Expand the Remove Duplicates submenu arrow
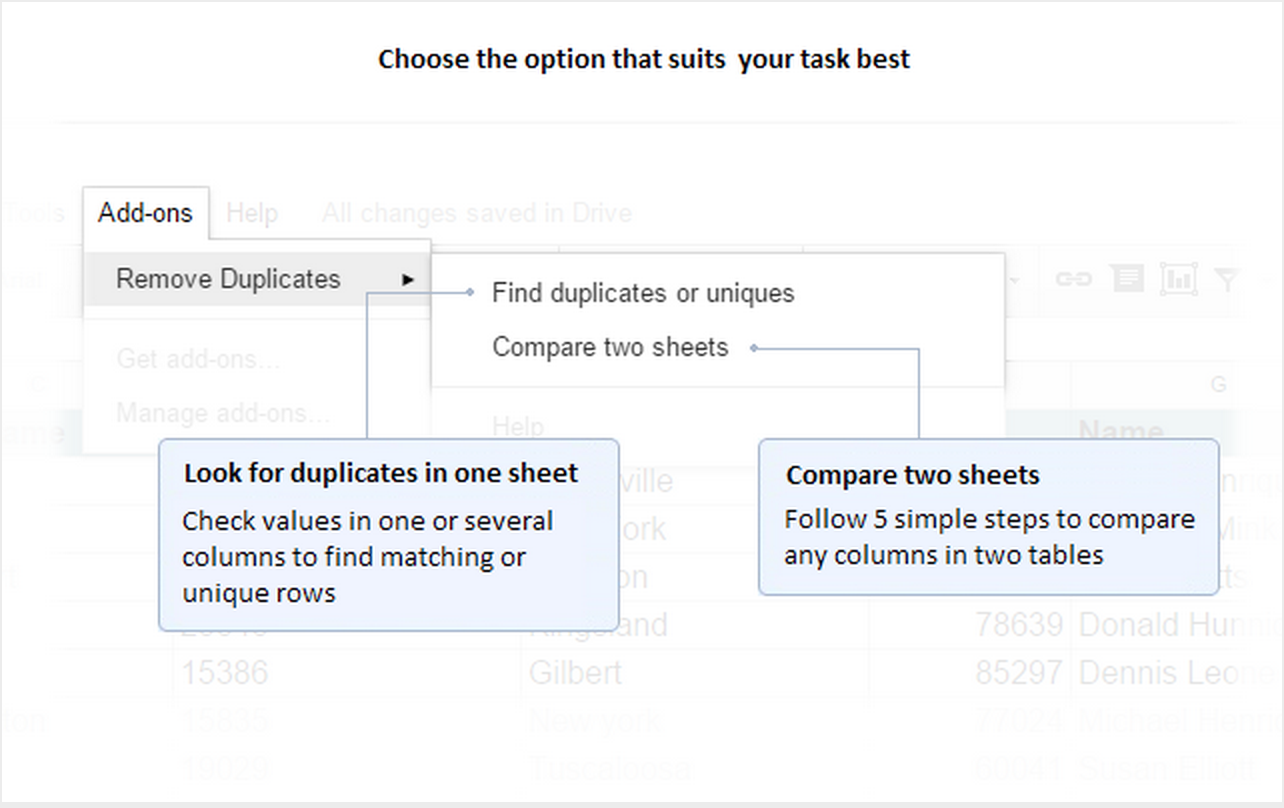Image resolution: width=1284 pixels, height=808 pixels. pos(407,280)
